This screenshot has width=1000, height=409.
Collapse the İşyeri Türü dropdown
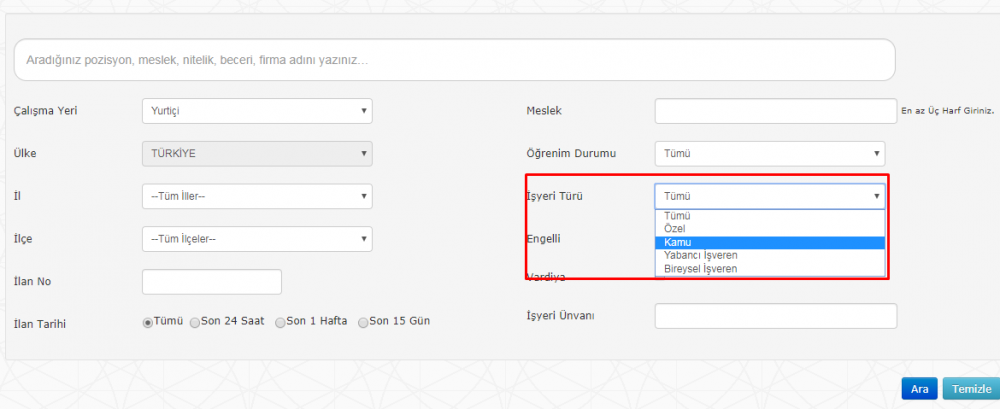coord(769,197)
